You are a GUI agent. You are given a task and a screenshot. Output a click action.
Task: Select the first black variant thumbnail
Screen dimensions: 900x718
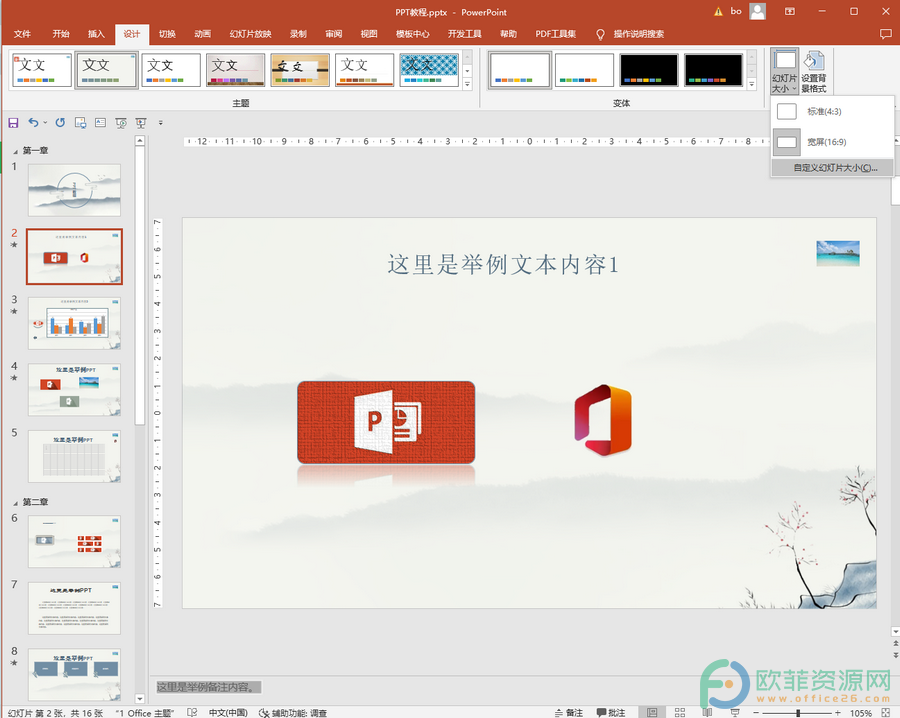pyautogui.click(x=649, y=70)
